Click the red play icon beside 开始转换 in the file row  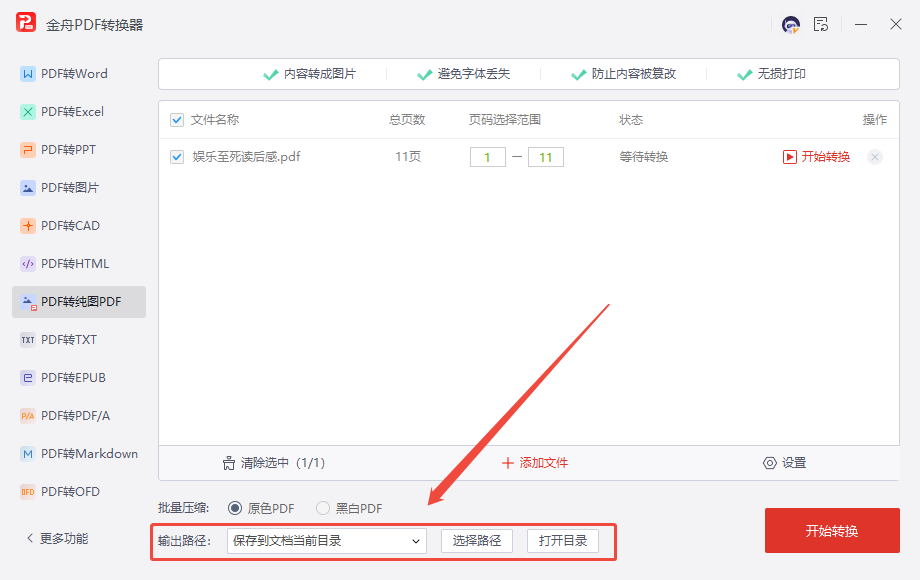tap(790, 157)
